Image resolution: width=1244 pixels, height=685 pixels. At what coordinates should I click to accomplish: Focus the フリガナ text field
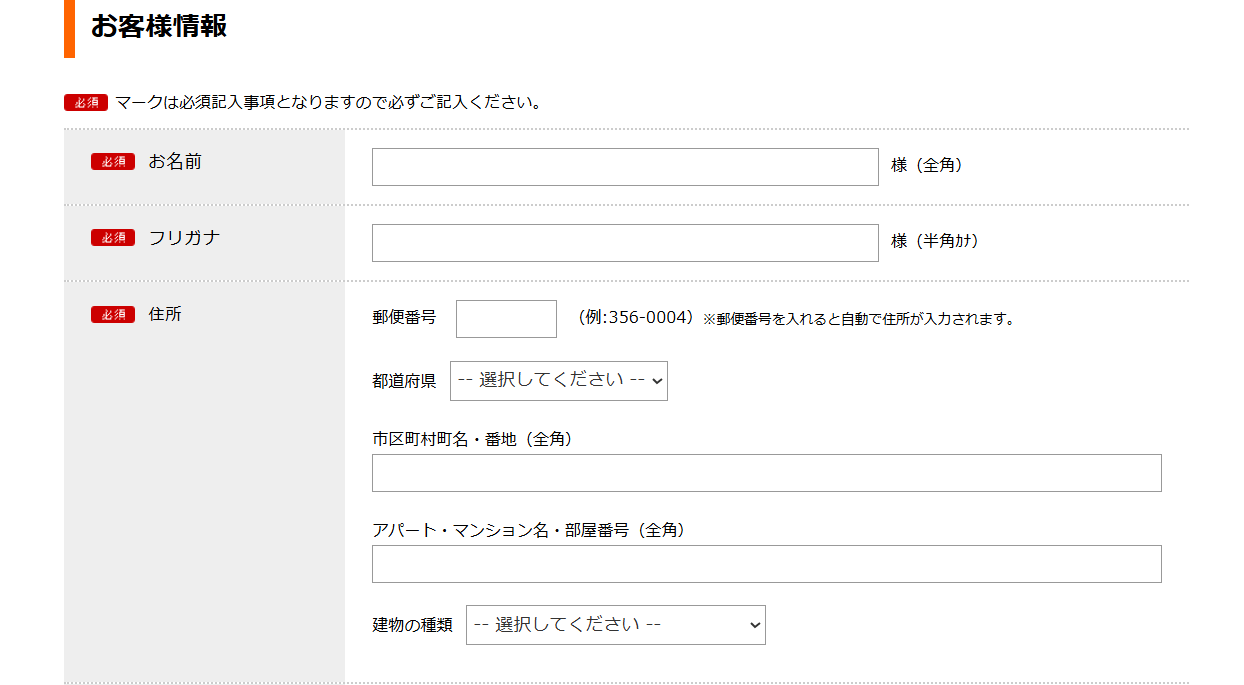point(624,243)
